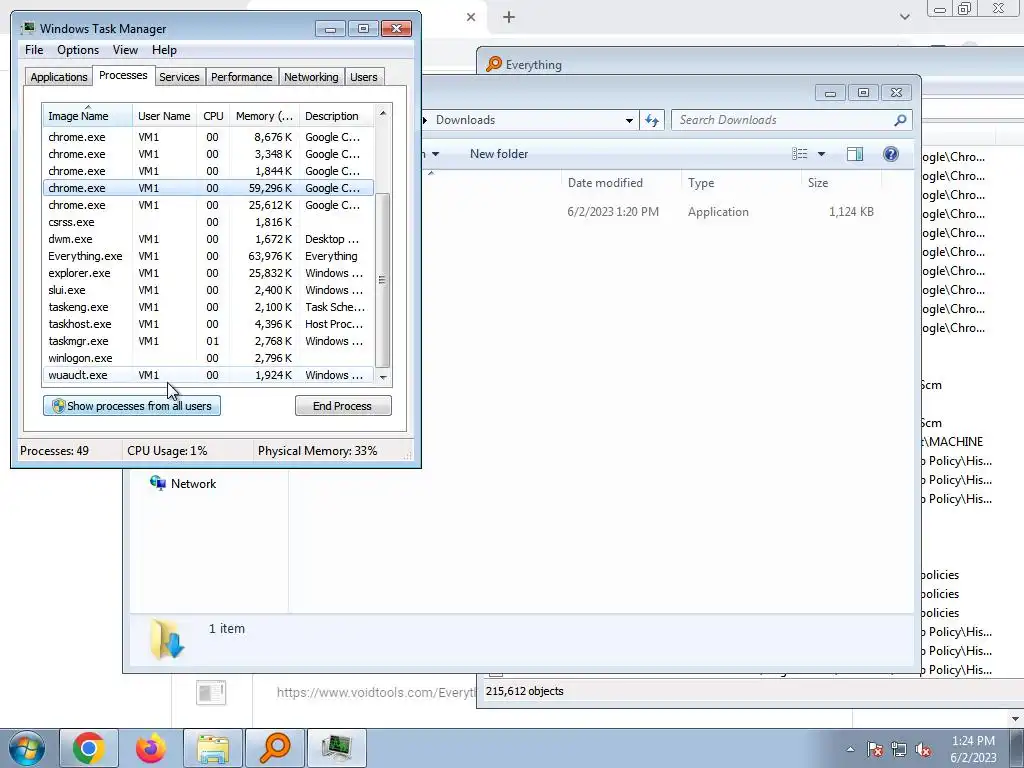Select taskhost.exe process row

pos(208,324)
